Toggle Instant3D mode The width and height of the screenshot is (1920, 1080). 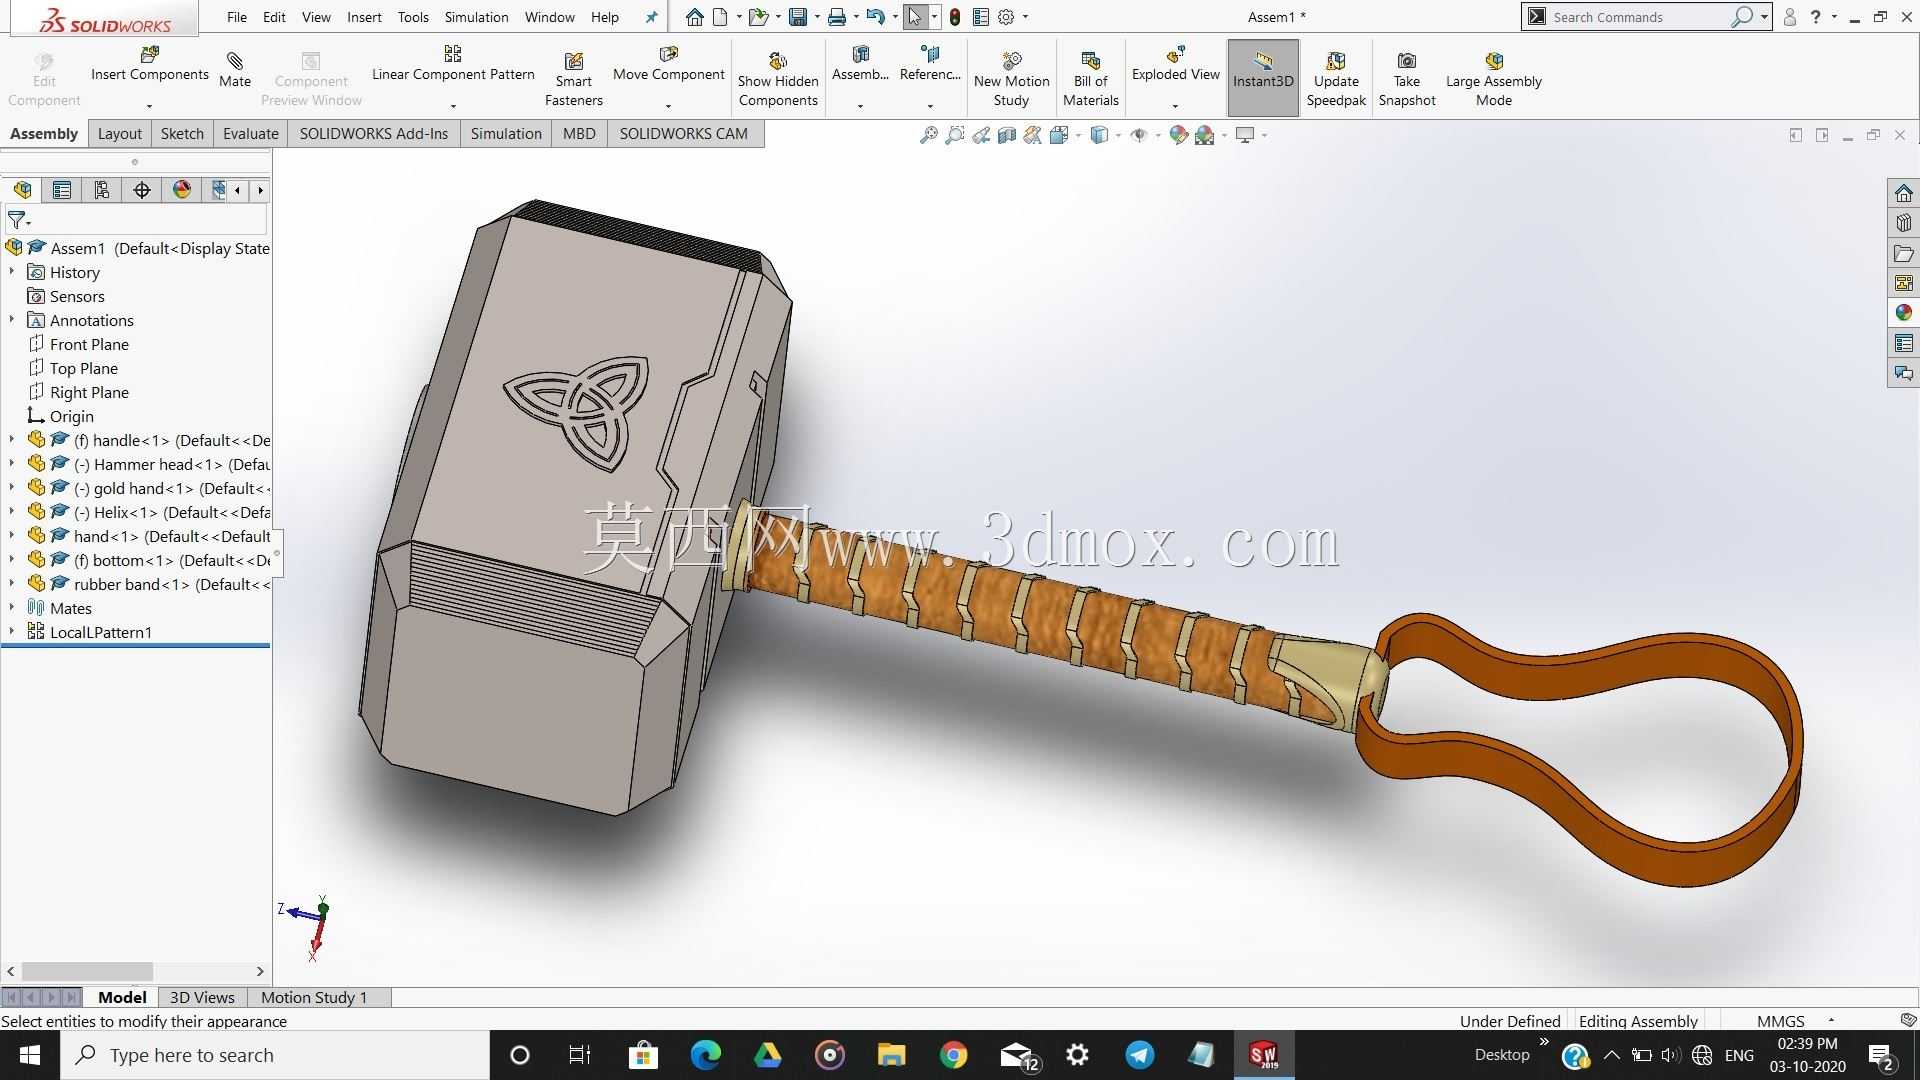pyautogui.click(x=1263, y=78)
